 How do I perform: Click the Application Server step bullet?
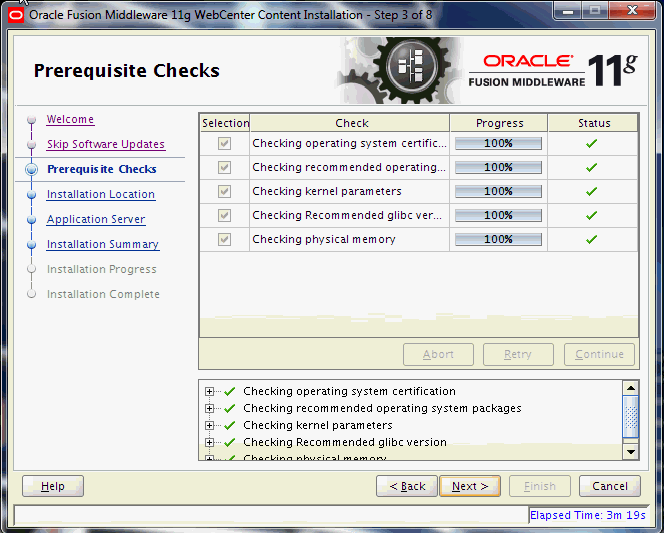click(x=31, y=220)
